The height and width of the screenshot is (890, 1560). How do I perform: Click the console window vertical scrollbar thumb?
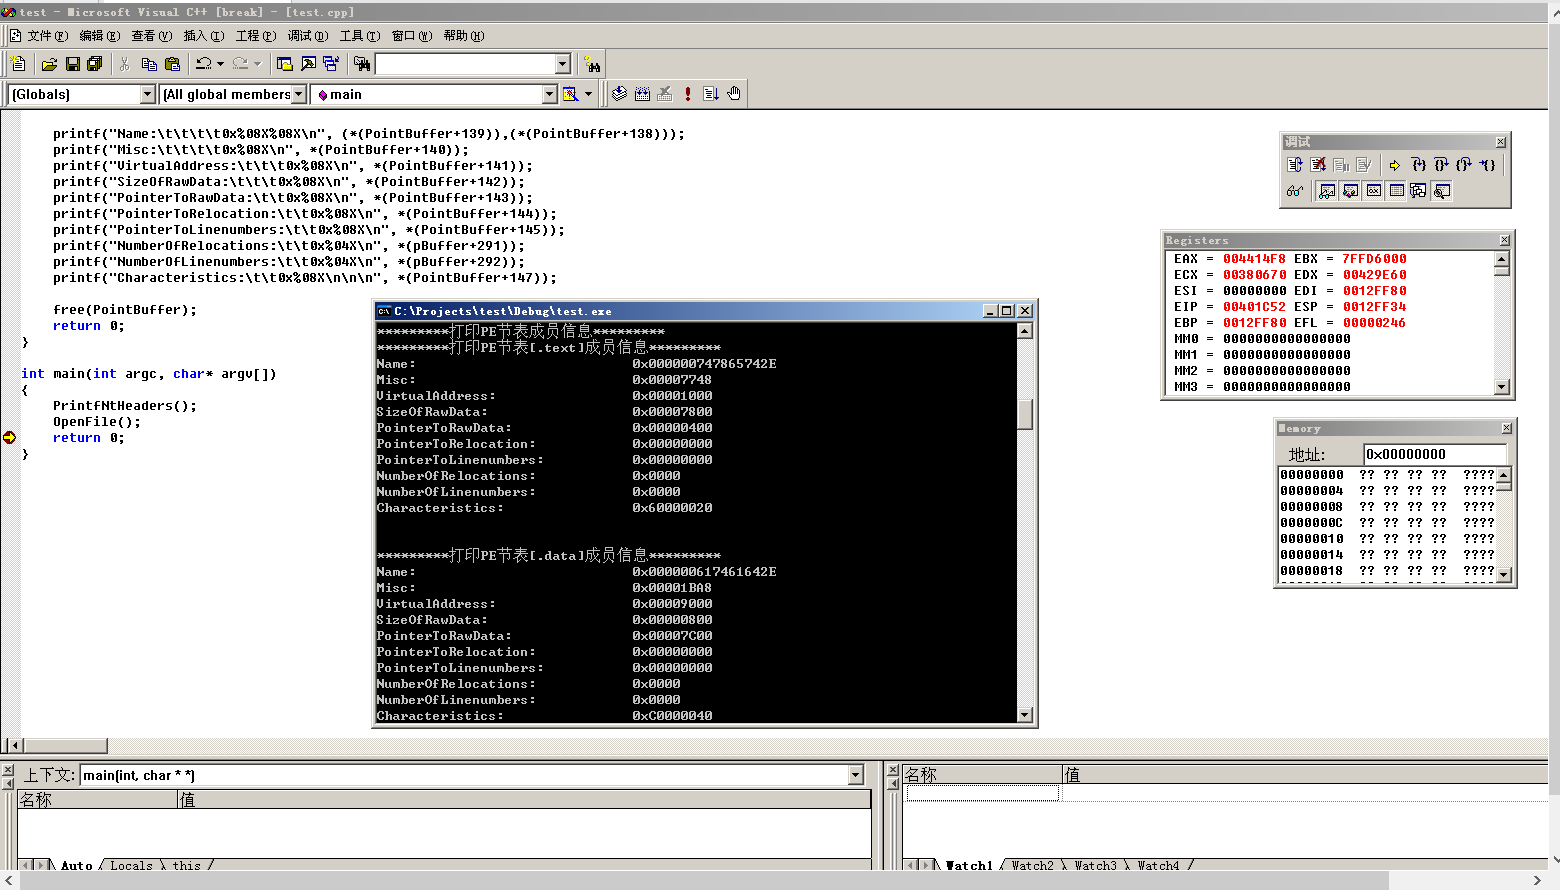click(1024, 414)
